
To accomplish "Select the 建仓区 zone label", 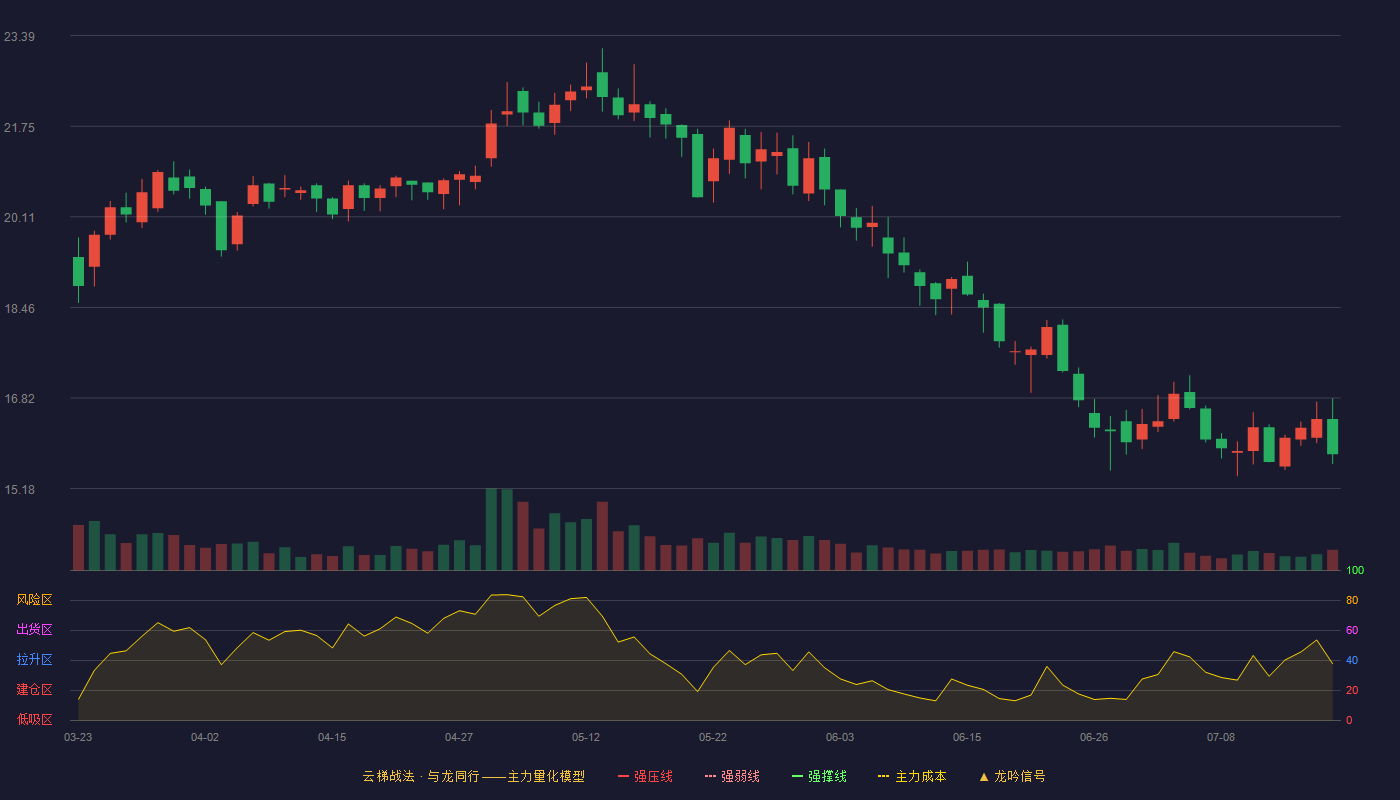I will click(34, 690).
